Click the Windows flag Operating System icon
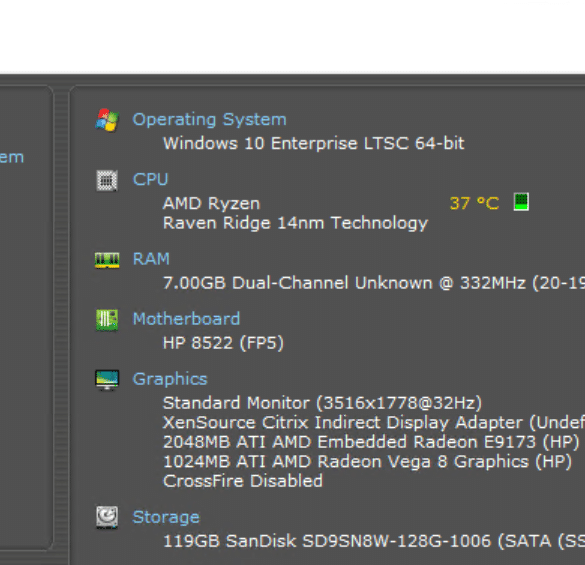The image size is (585, 565). [x=107, y=120]
